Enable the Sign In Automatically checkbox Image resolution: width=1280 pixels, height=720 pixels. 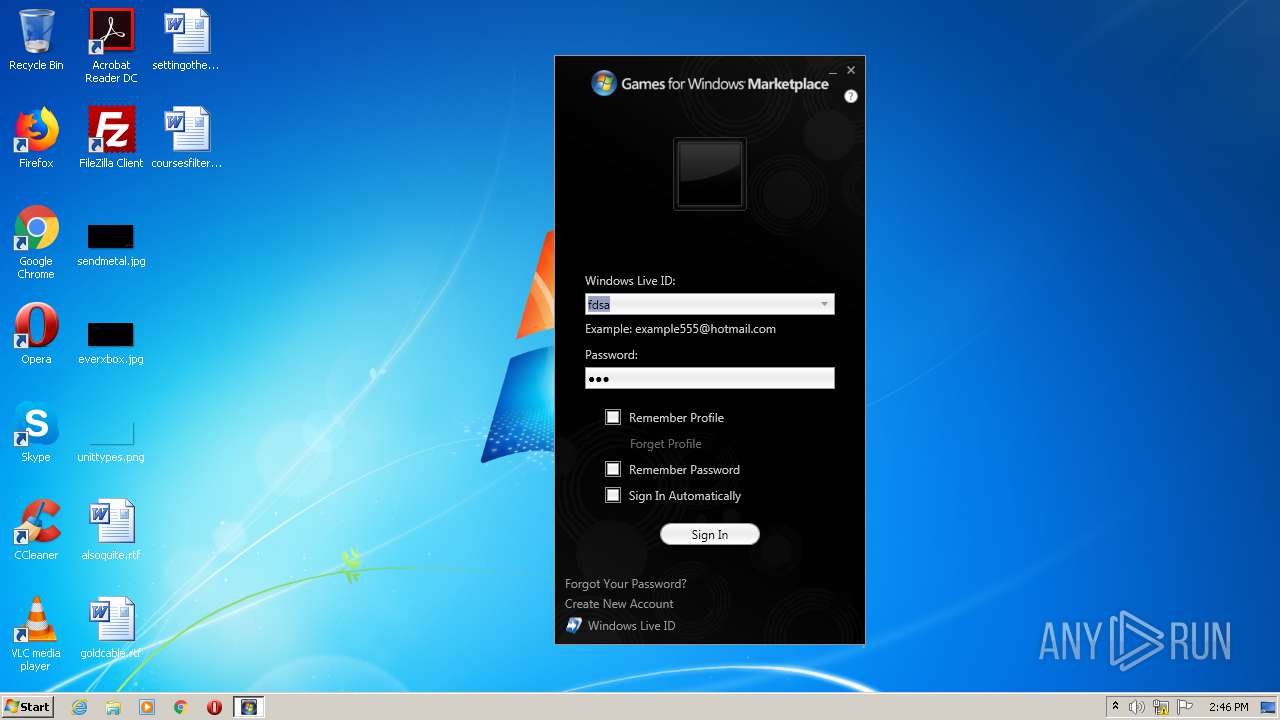pos(613,495)
